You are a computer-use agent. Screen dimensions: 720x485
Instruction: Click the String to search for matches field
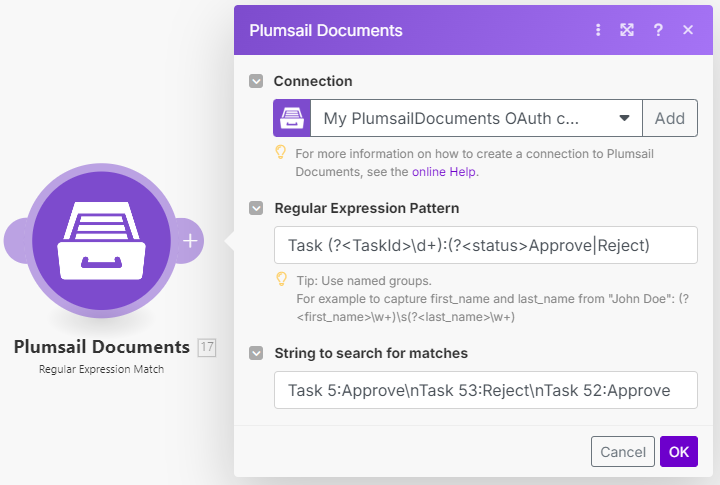tap(486, 390)
